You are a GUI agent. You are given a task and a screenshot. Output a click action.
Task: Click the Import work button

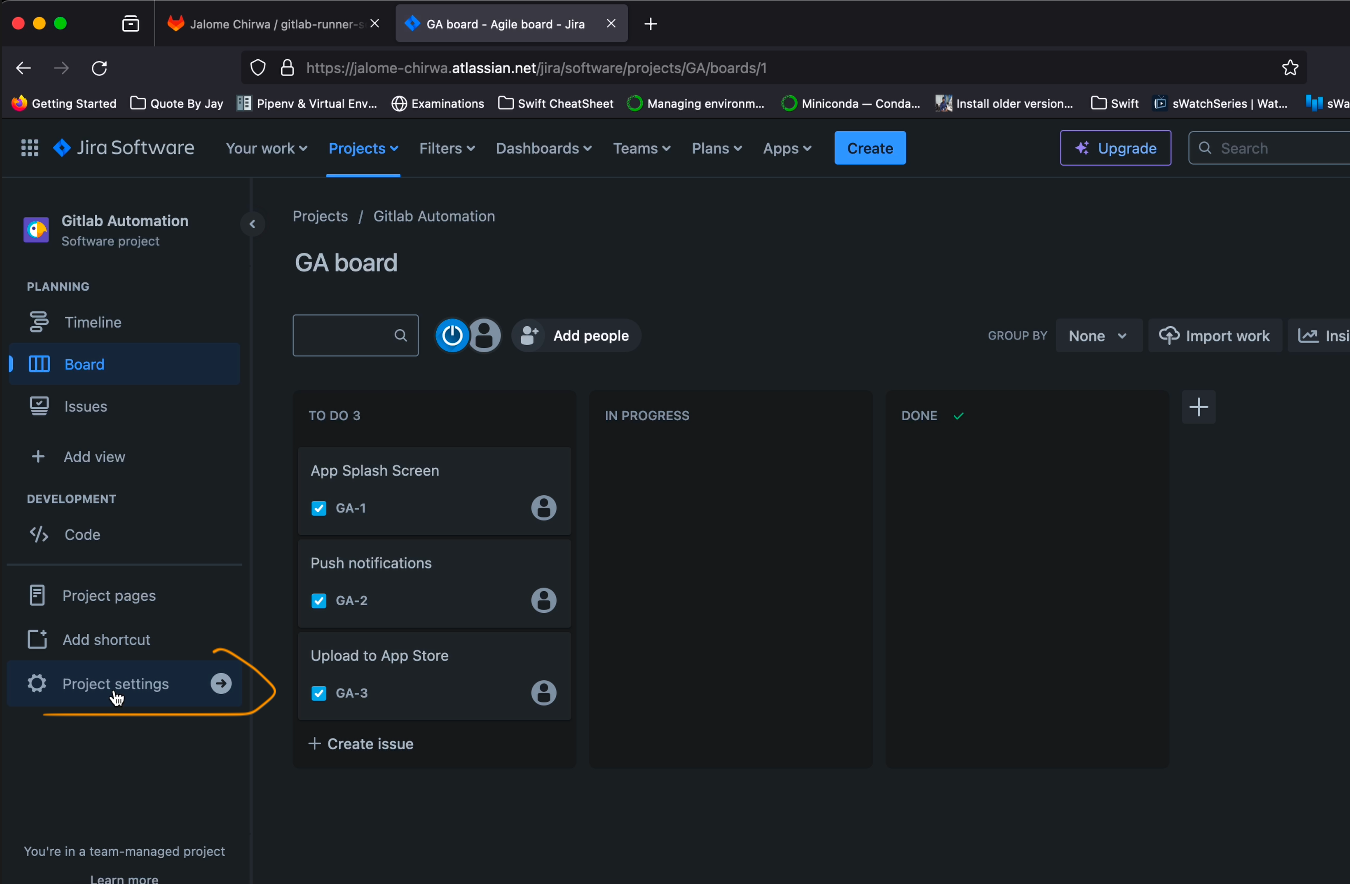point(1214,336)
